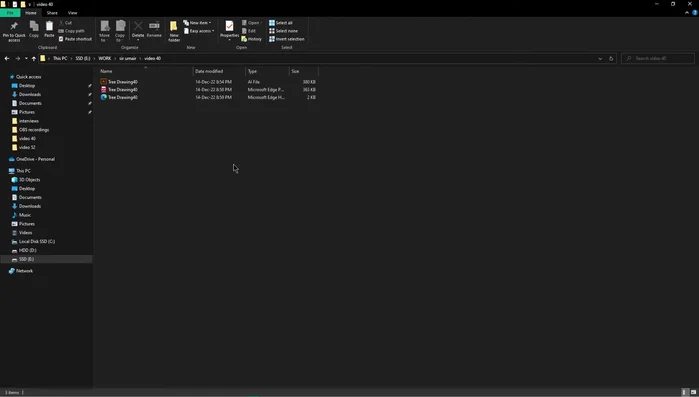Choose Copy path in Clipboard group
699x397 pixels.
point(71,31)
